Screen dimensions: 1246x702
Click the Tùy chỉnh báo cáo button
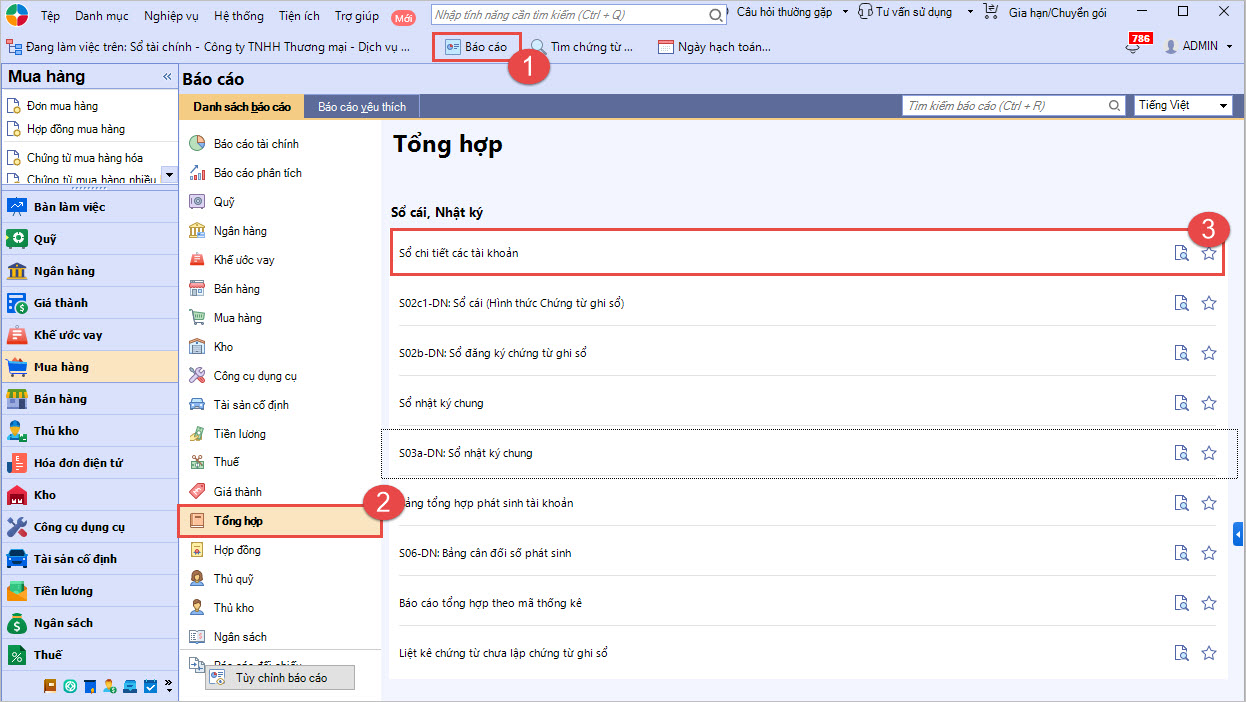tap(279, 678)
